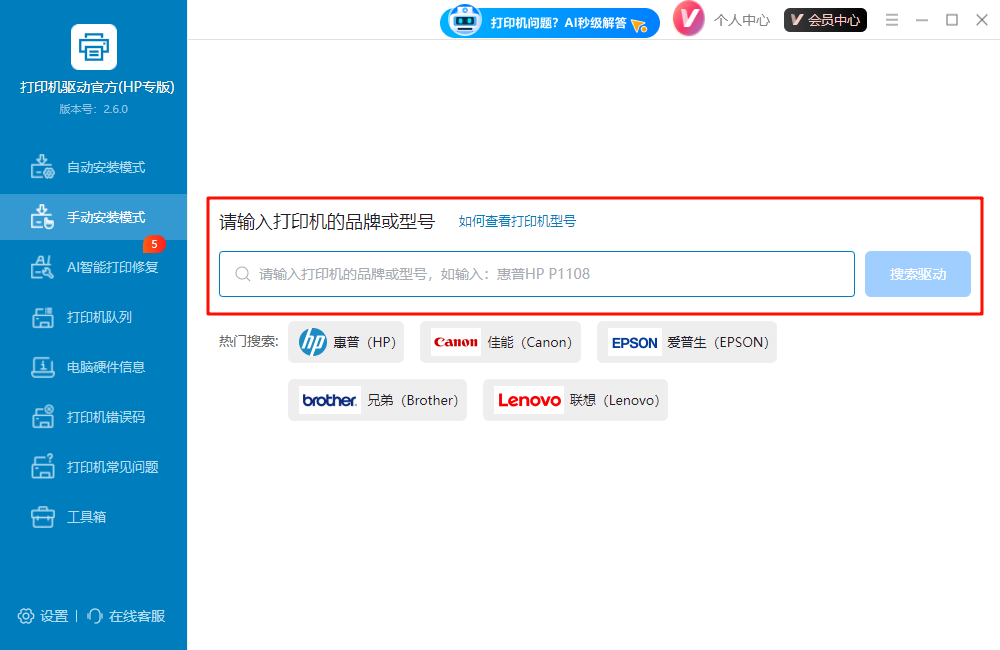The image size is (1000, 650).
Task: Open the 如何查看打印机型号 help link
Action: pyautogui.click(x=517, y=222)
